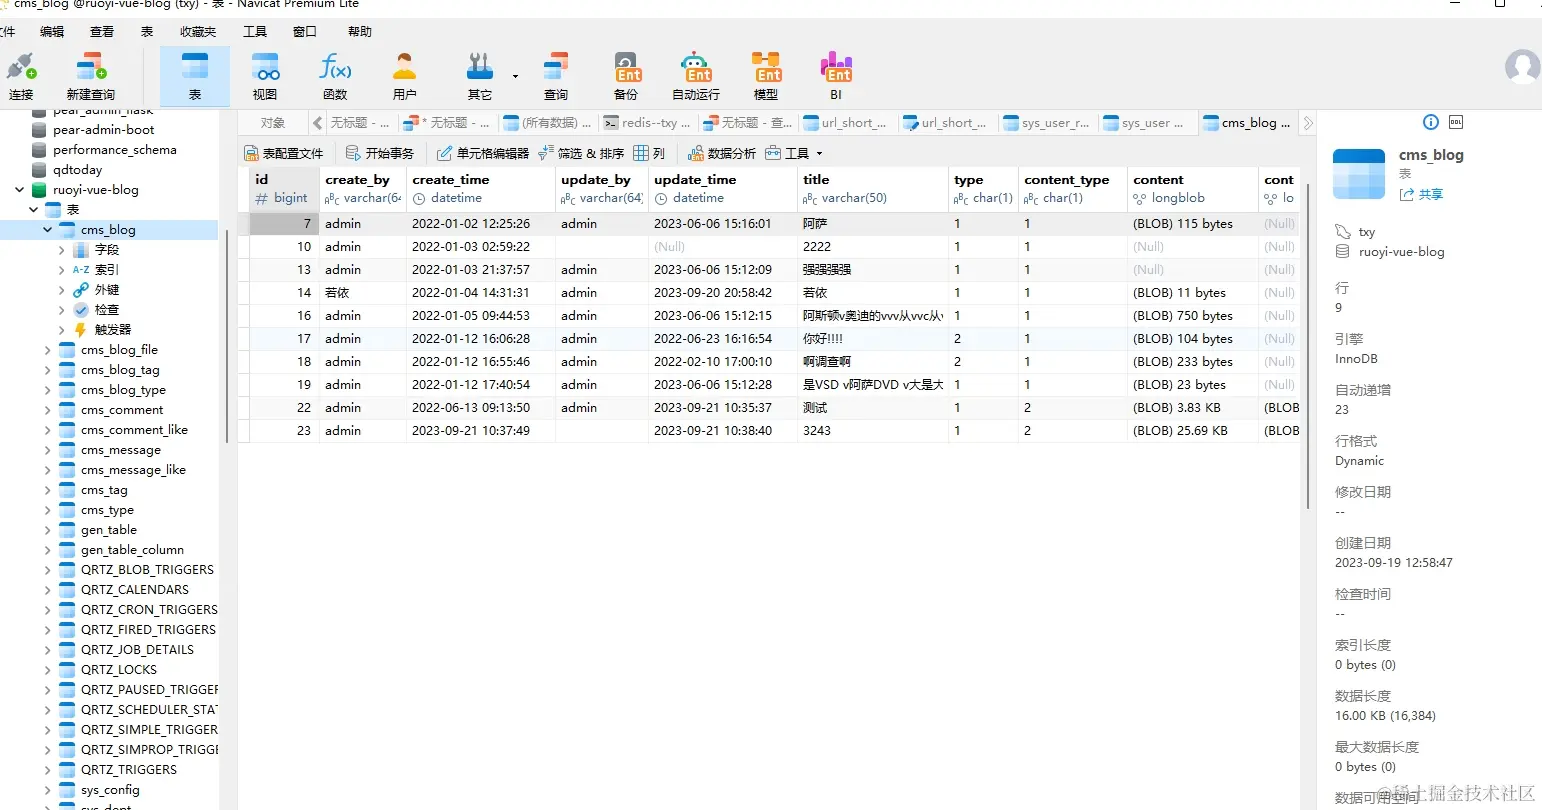Open the 其它 dropdown arrow

click(516, 76)
